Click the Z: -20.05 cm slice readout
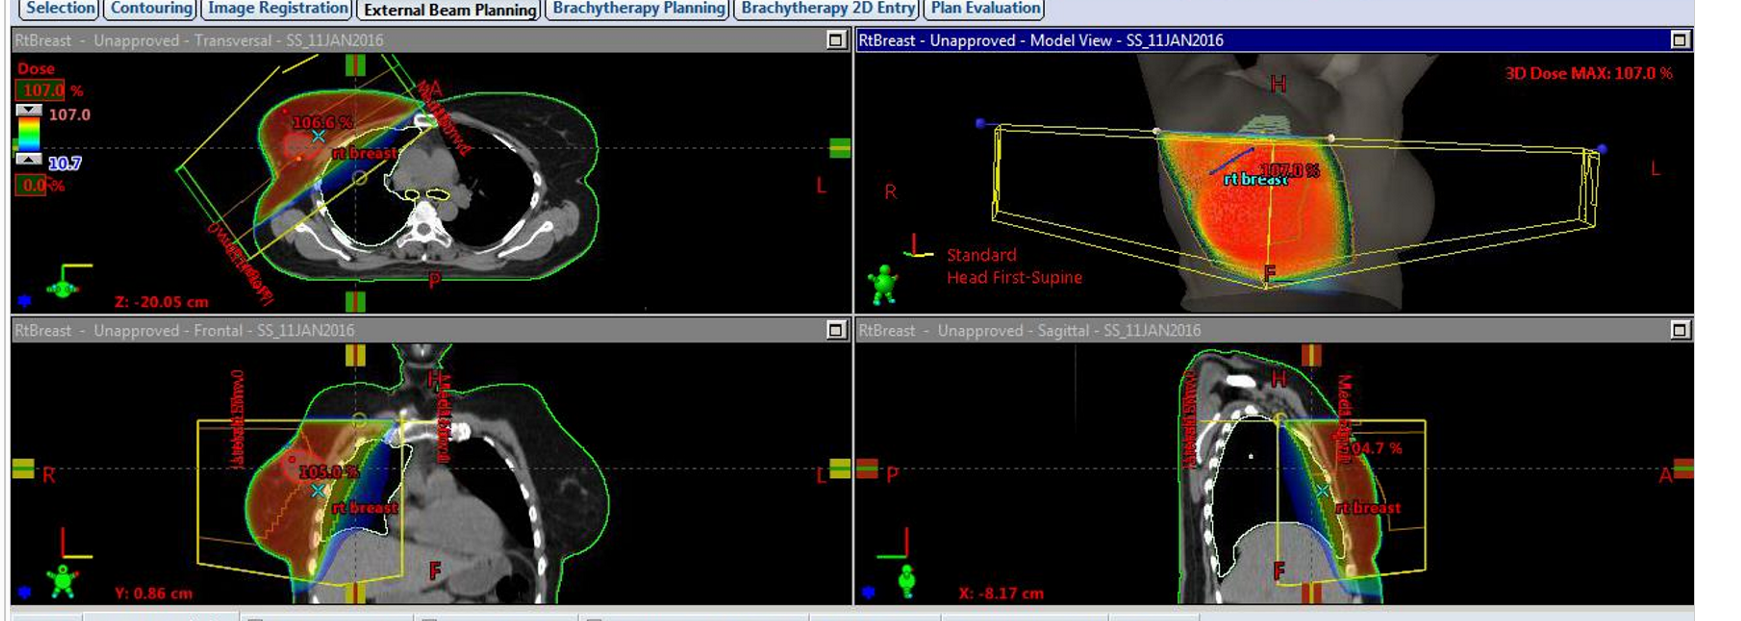This screenshot has width=1741, height=621. point(162,301)
